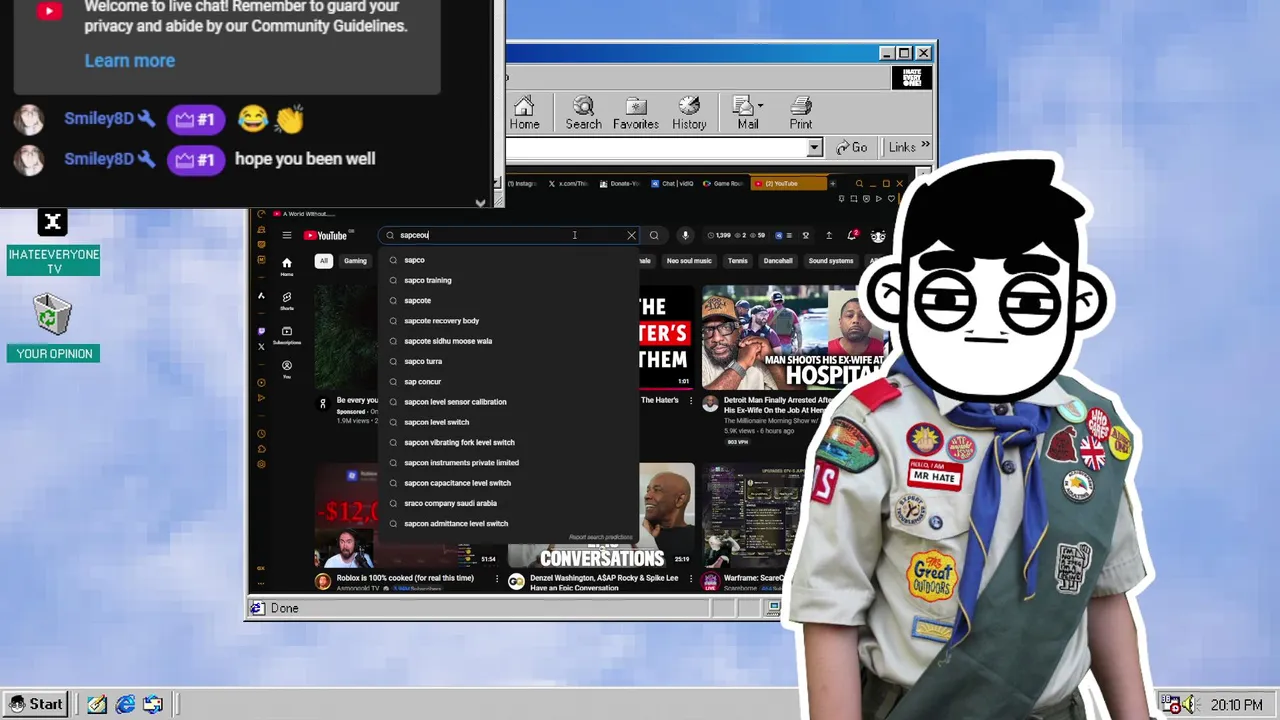
Task: Open options for Roblox is 100% cooked video
Action: click(x=497, y=578)
